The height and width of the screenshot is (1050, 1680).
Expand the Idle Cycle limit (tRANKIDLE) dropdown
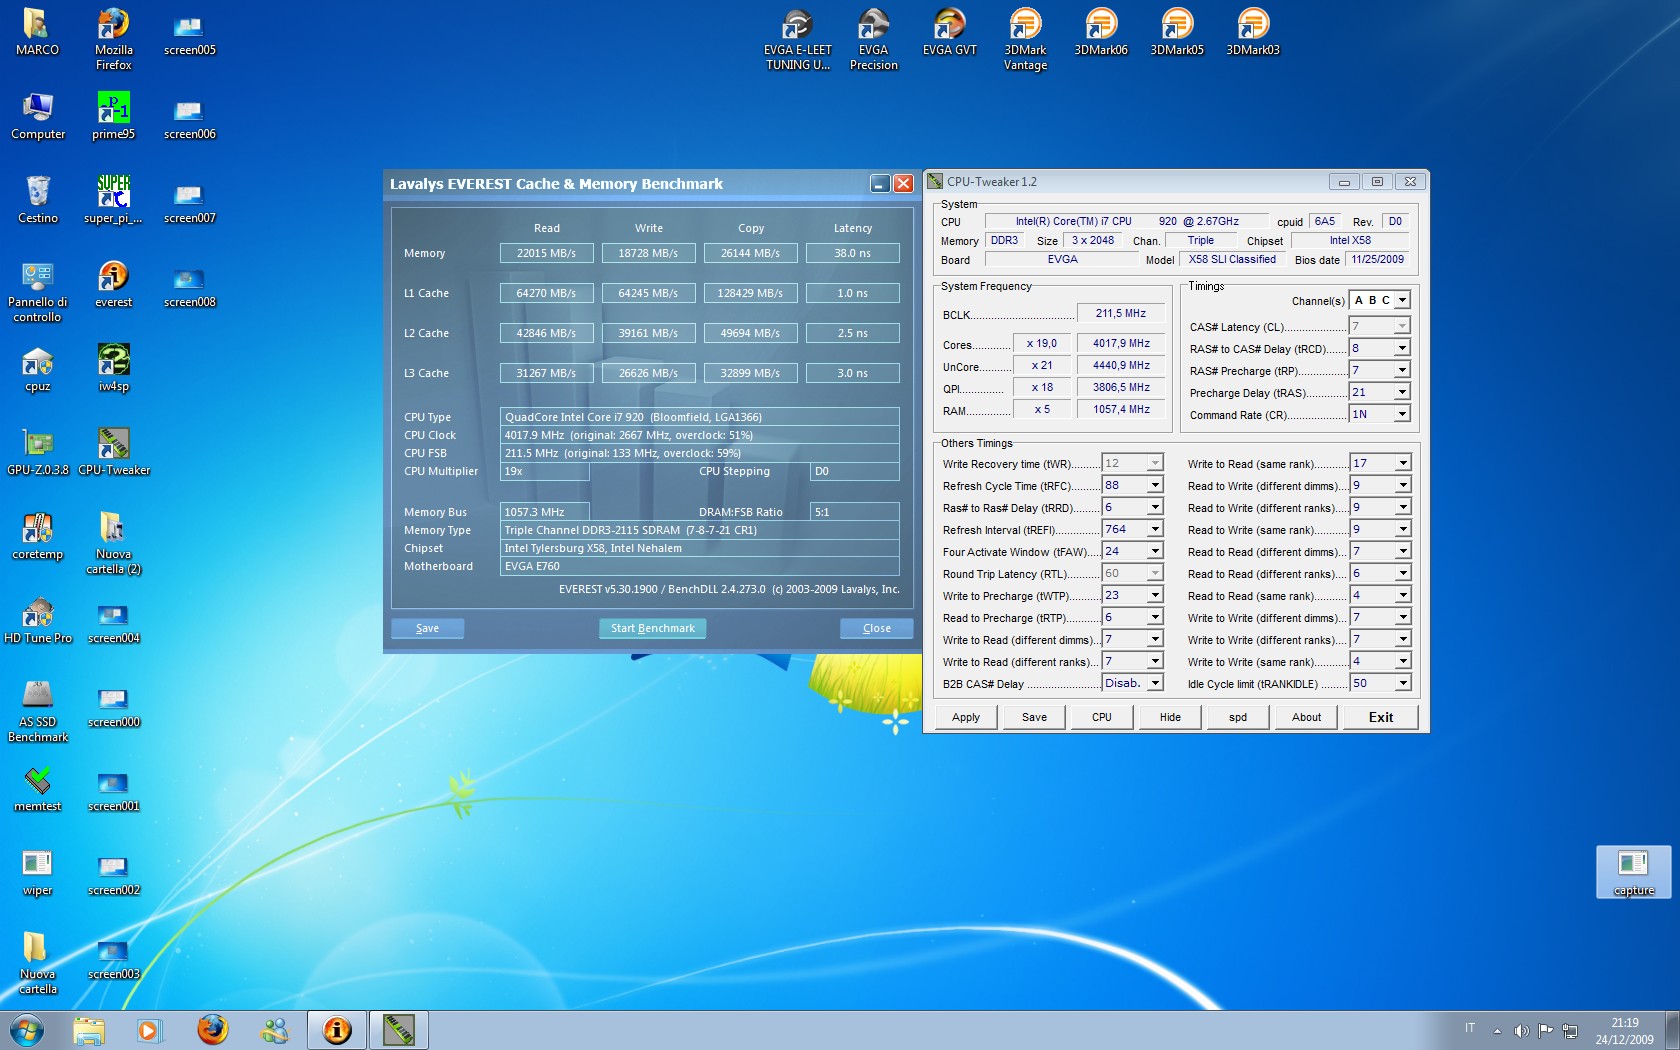click(x=1403, y=683)
